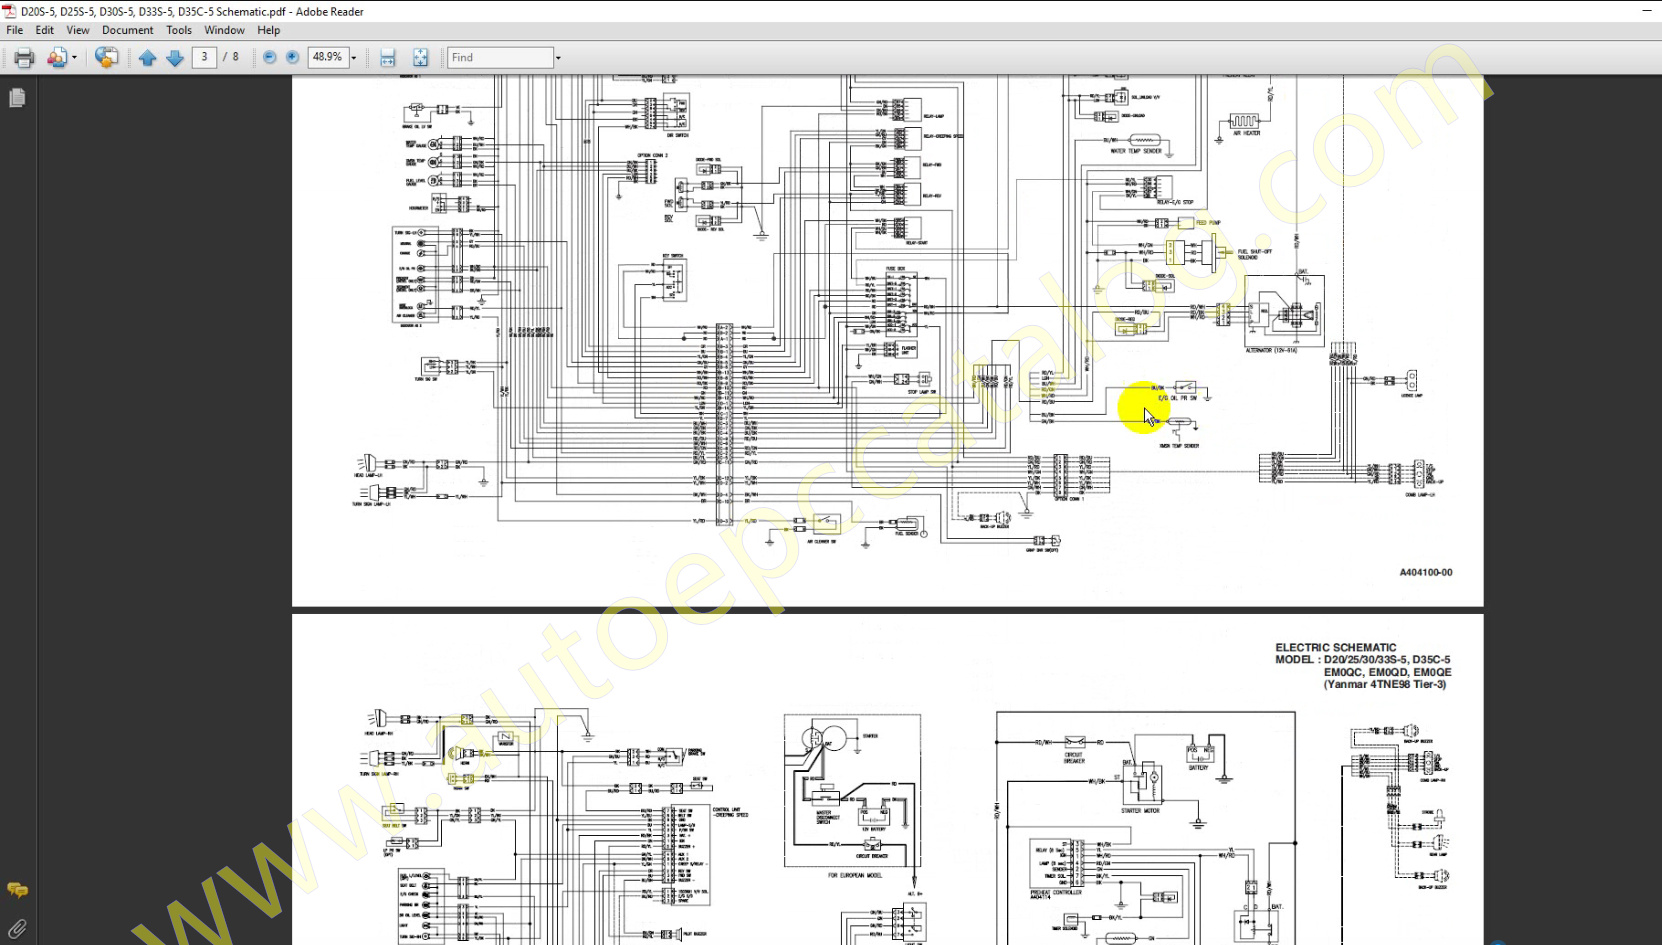The image size is (1662, 945).
Task: Click the Print icon in the toolbar
Action: (24, 58)
